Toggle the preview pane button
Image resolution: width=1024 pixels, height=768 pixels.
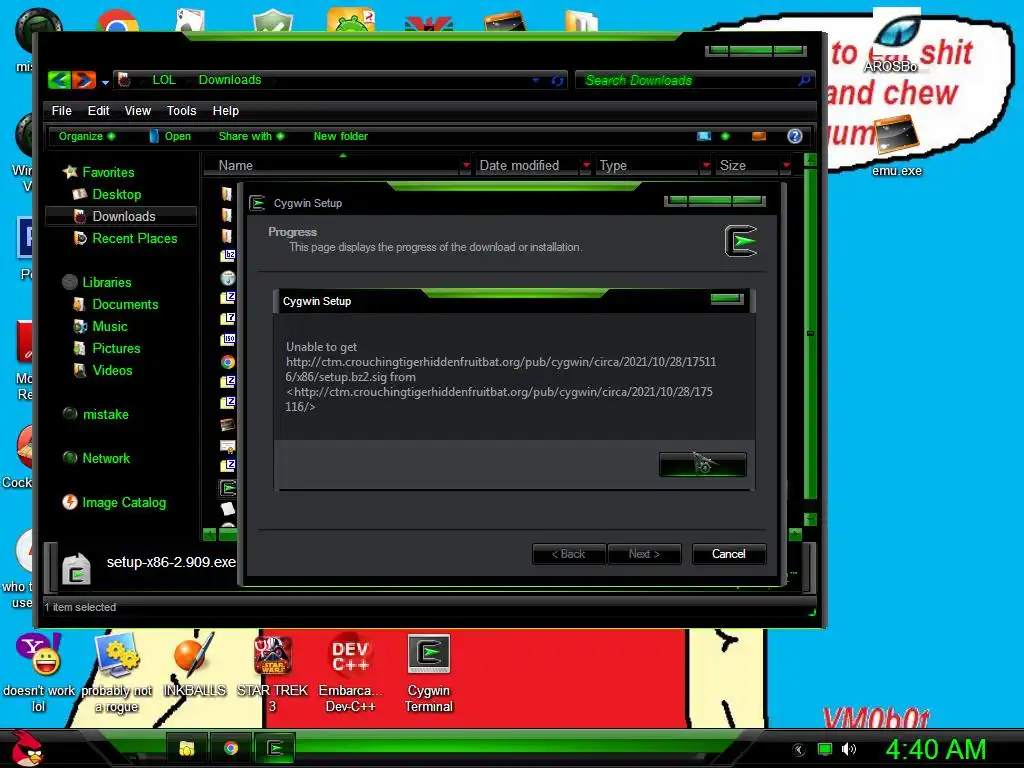(759, 136)
